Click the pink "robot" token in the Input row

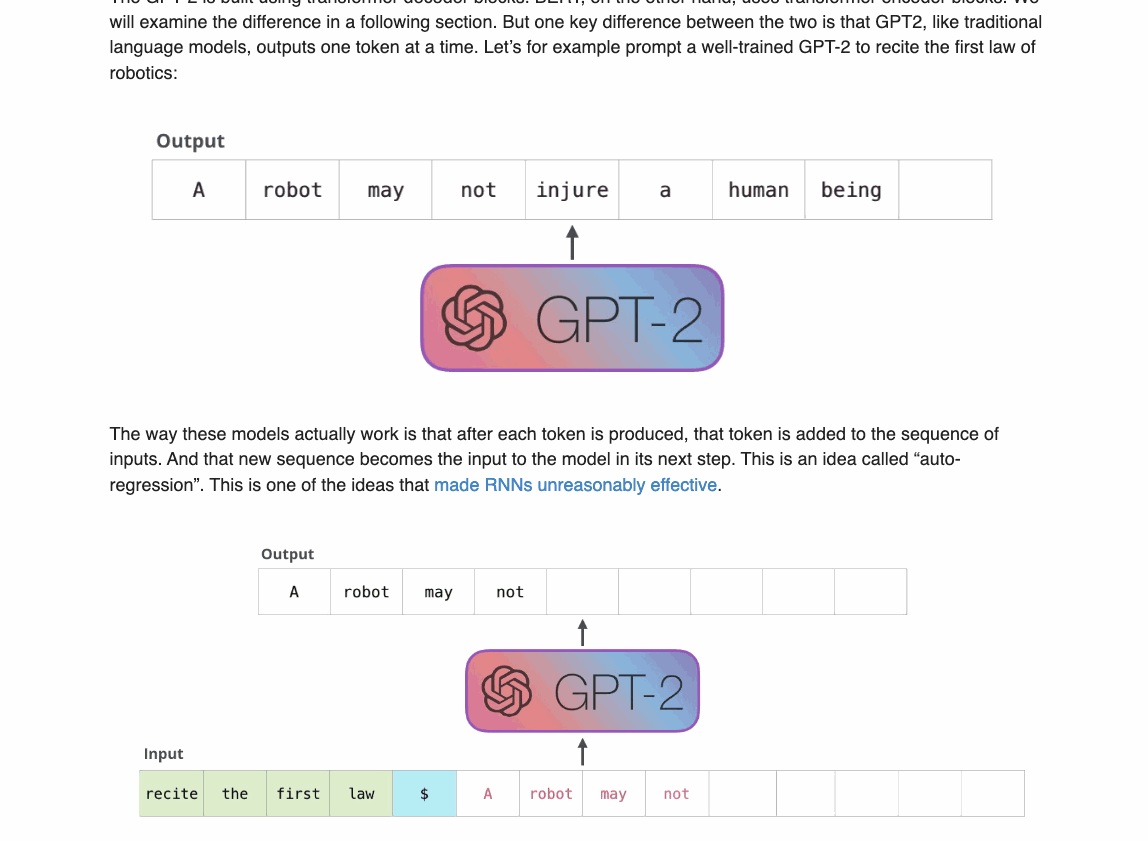tap(551, 794)
